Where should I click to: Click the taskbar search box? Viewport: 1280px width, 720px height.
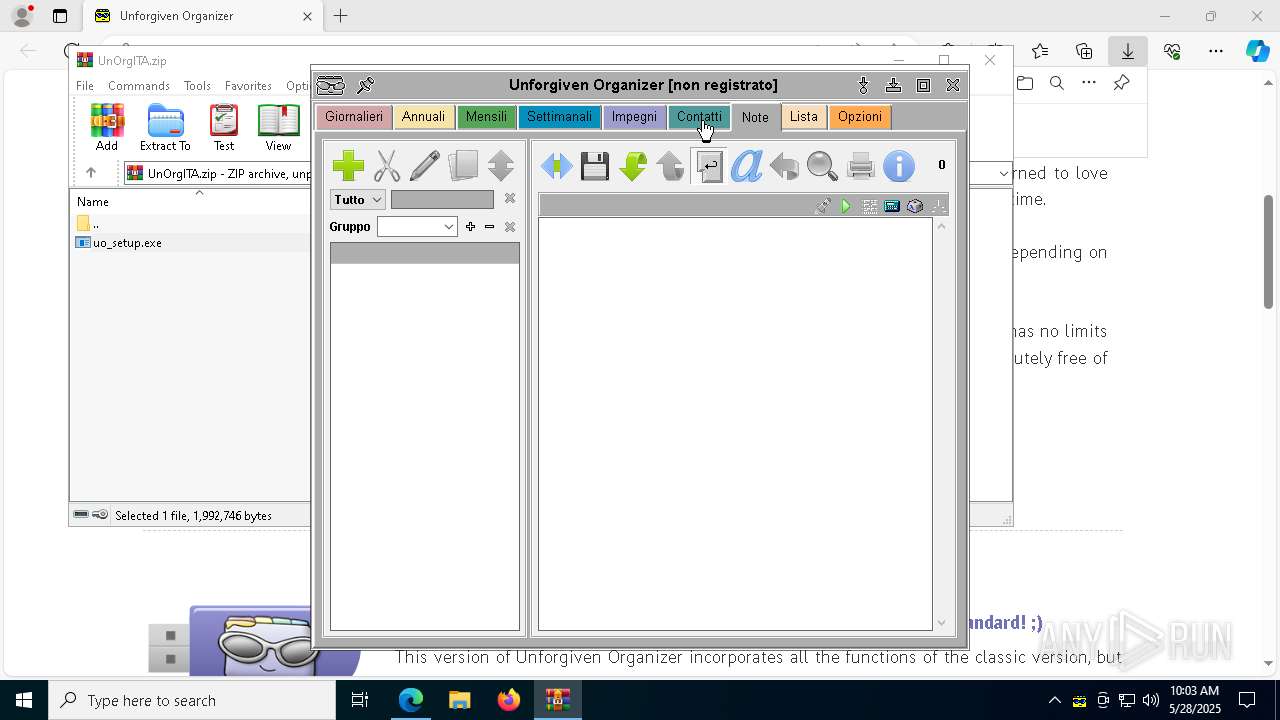click(x=192, y=700)
